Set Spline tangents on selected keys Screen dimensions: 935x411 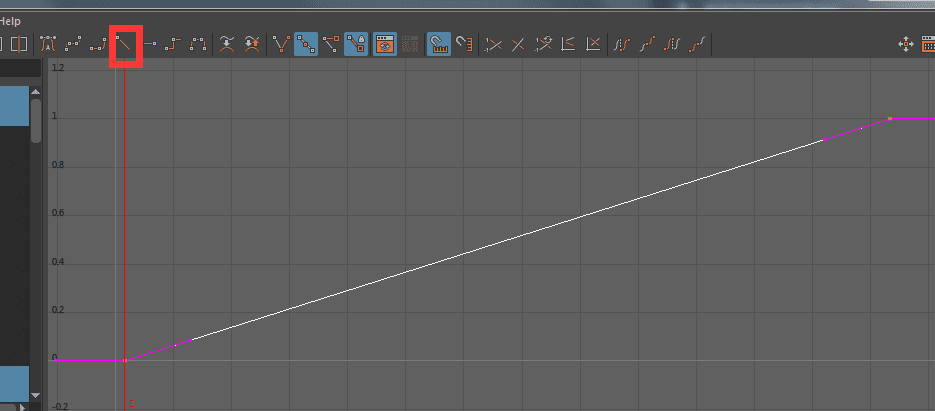(73, 44)
